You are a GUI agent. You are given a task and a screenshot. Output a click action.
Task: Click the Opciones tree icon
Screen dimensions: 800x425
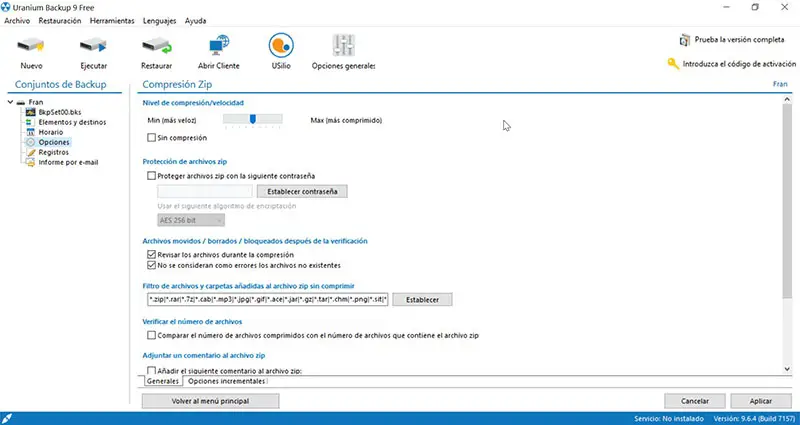[x=30, y=142]
